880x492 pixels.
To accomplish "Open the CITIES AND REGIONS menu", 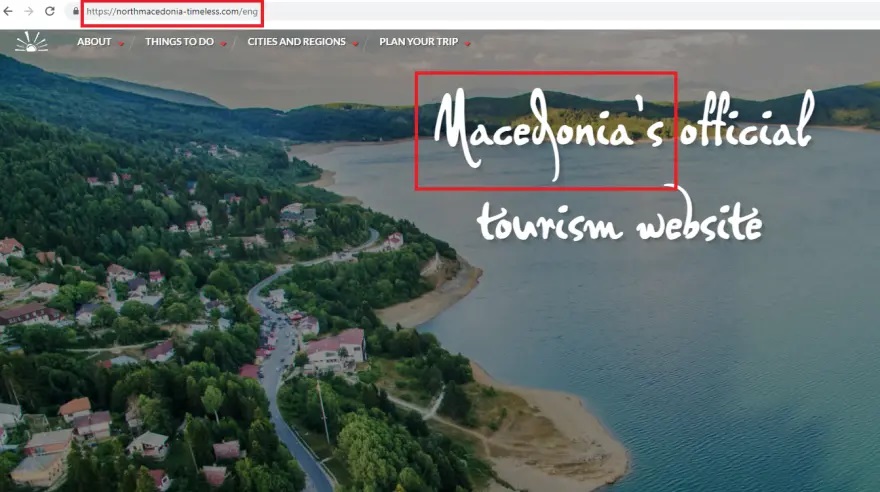I will (296, 42).
